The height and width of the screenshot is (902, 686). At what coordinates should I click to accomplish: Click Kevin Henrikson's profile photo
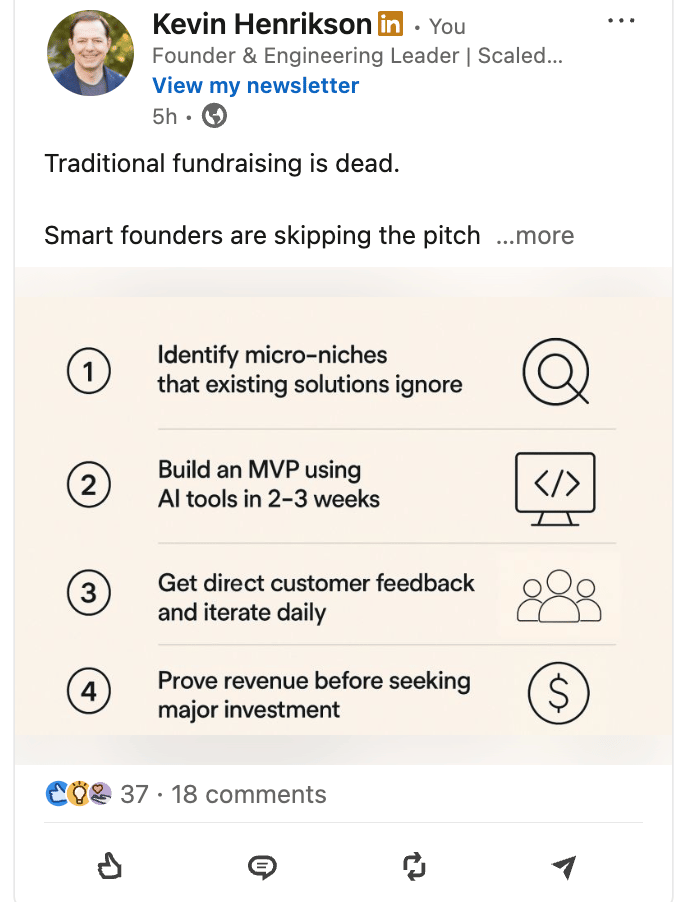tap(90, 53)
